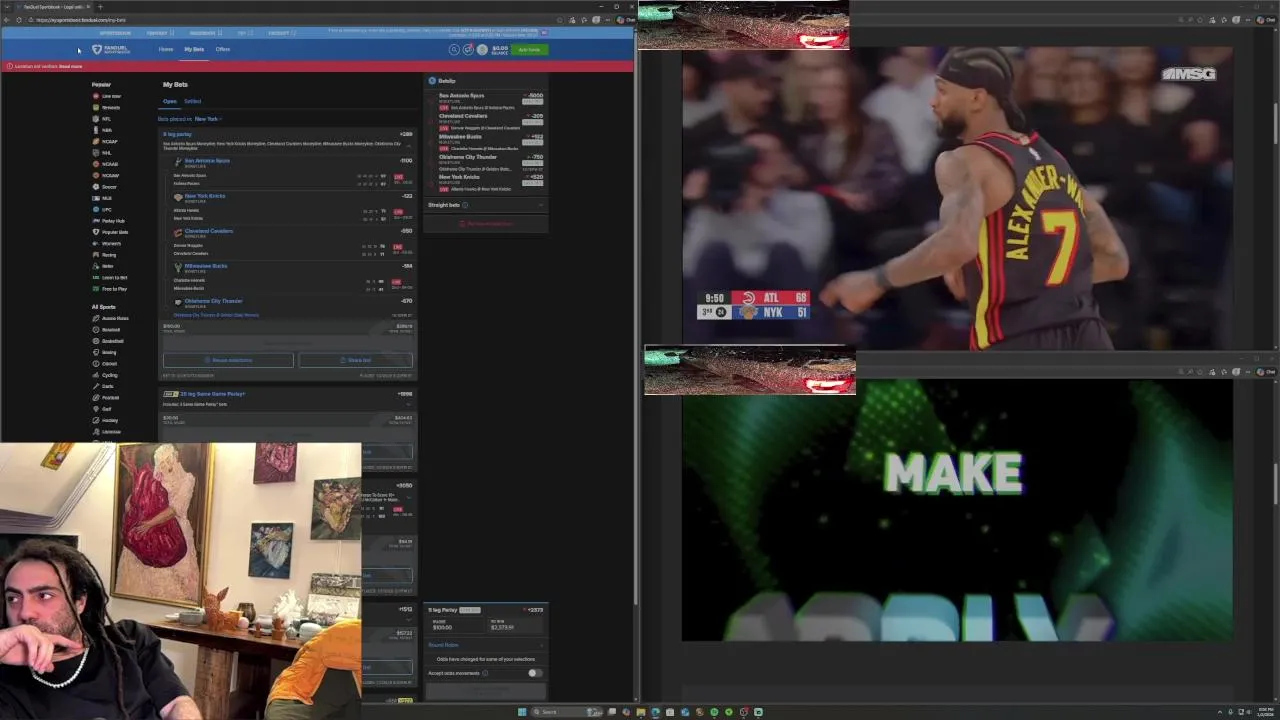Open the New York Knicks parlay leg link
The image size is (1280, 720).
(205, 196)
